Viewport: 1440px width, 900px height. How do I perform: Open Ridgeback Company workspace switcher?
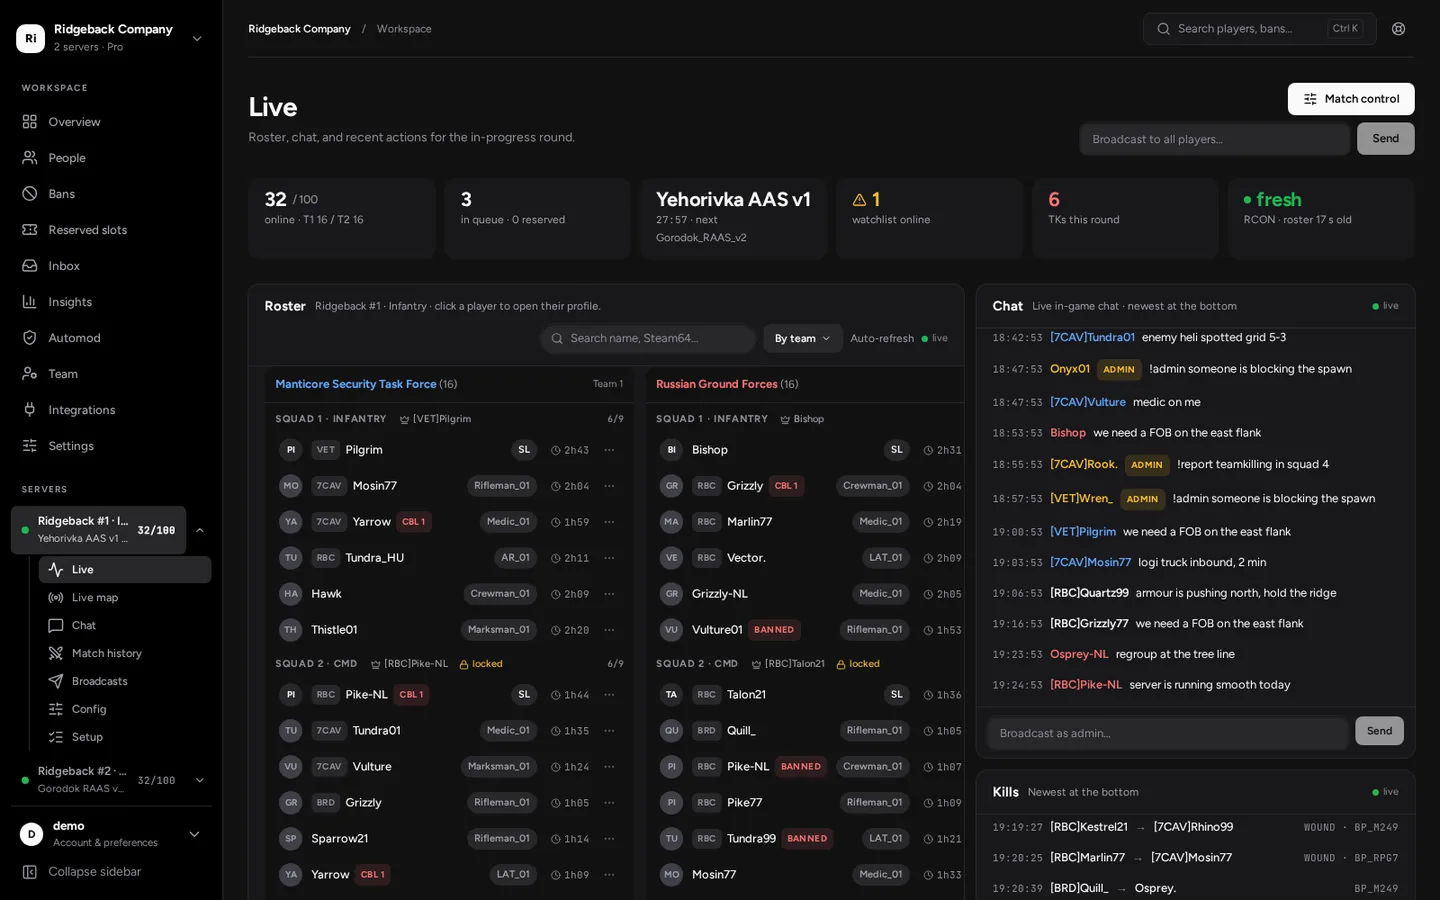111,38
